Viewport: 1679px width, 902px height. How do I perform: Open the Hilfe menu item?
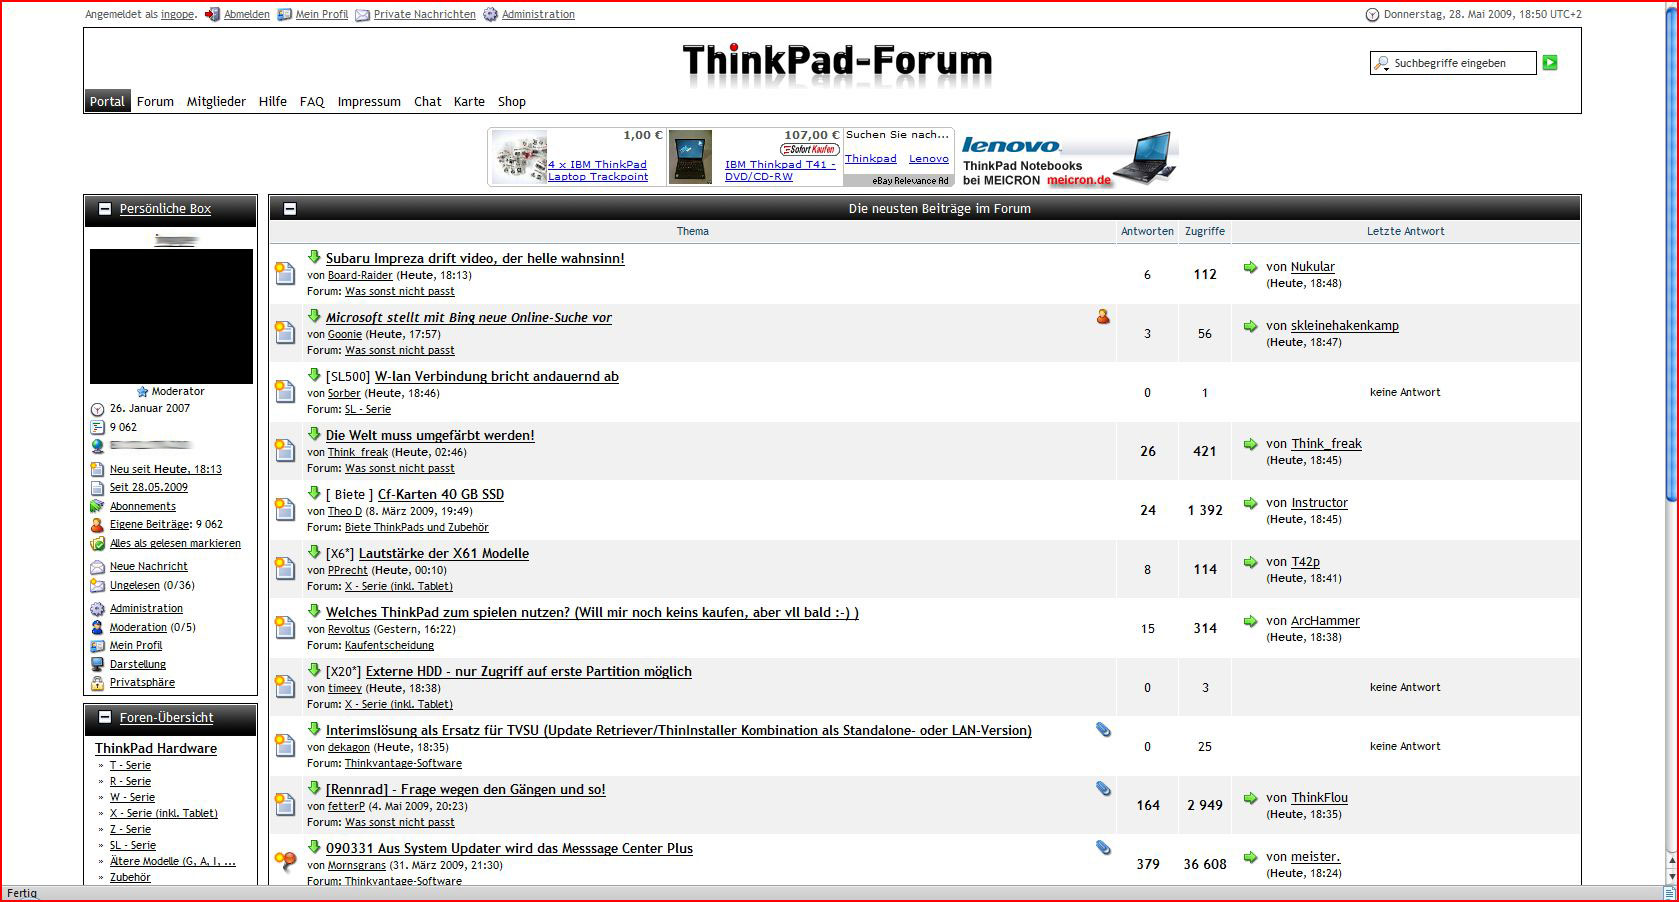272,101
